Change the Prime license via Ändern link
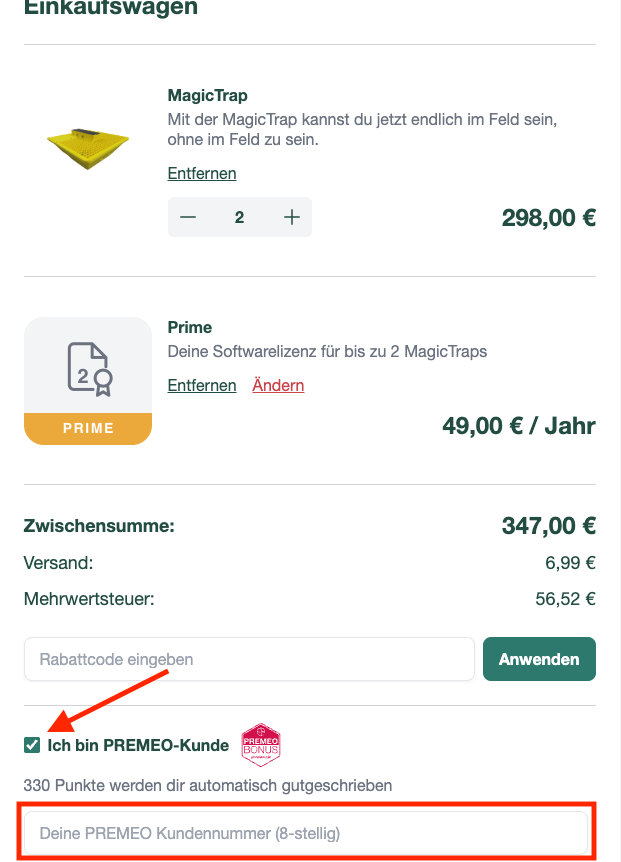This screenshot has height=862, width=621. (278, 385)
